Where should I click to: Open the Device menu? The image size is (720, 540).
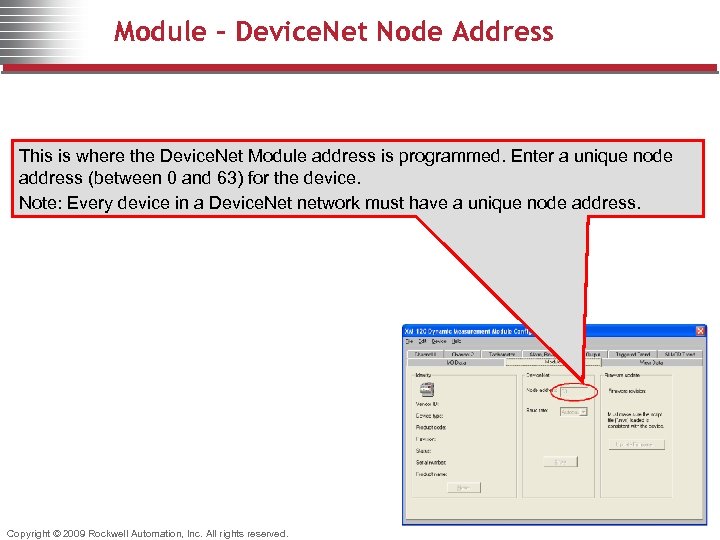pos(439,342)
